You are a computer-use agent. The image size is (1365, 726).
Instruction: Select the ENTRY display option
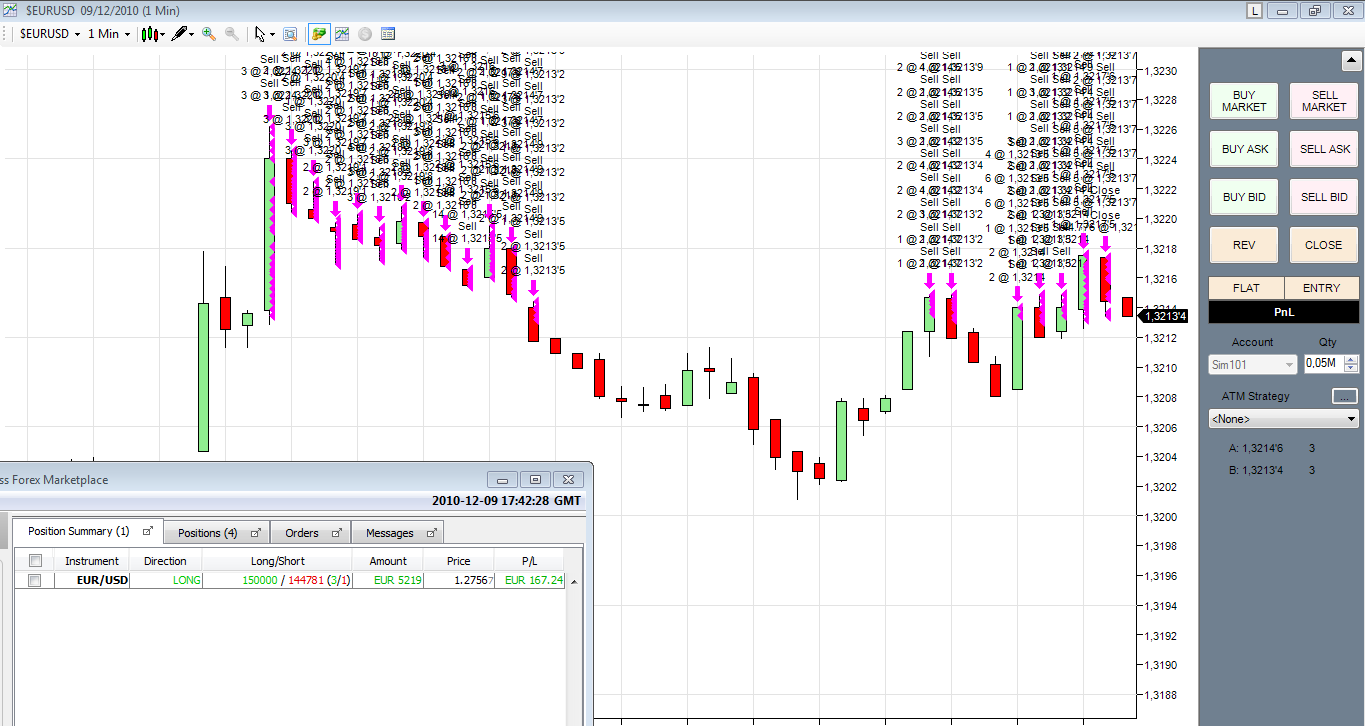(x=1322, y=288)
